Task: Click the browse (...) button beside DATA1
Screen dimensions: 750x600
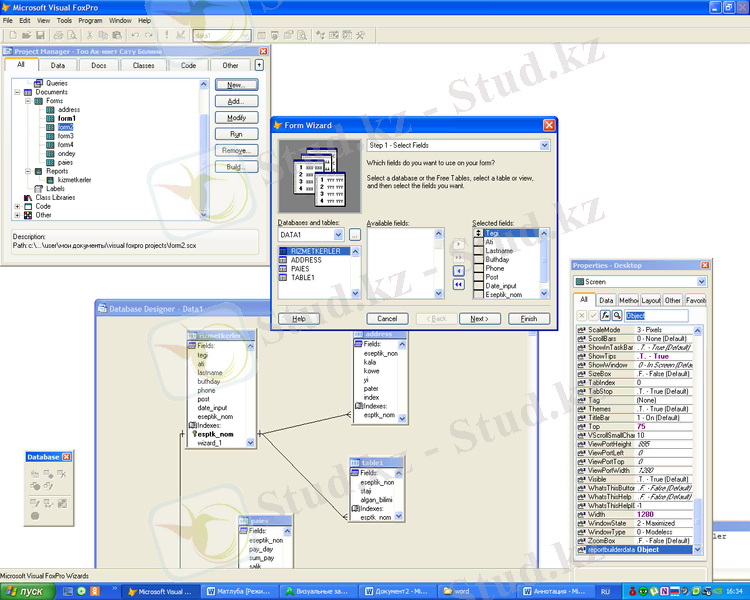Action: tap(355, 234)
